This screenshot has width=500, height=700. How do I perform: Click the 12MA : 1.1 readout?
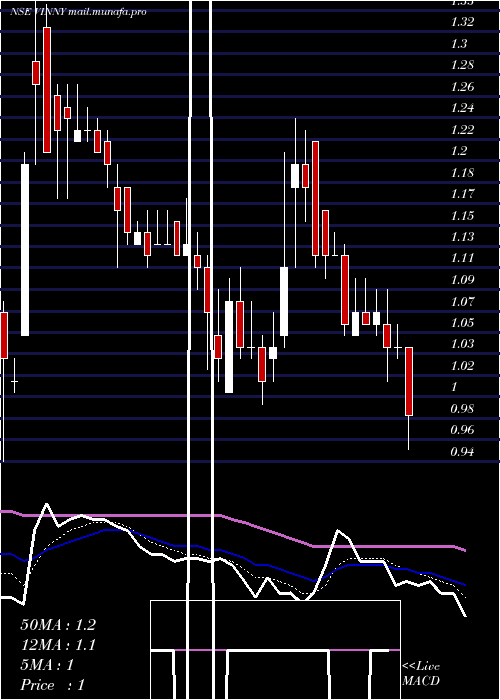pyautogui.click(x=58, y=645)
